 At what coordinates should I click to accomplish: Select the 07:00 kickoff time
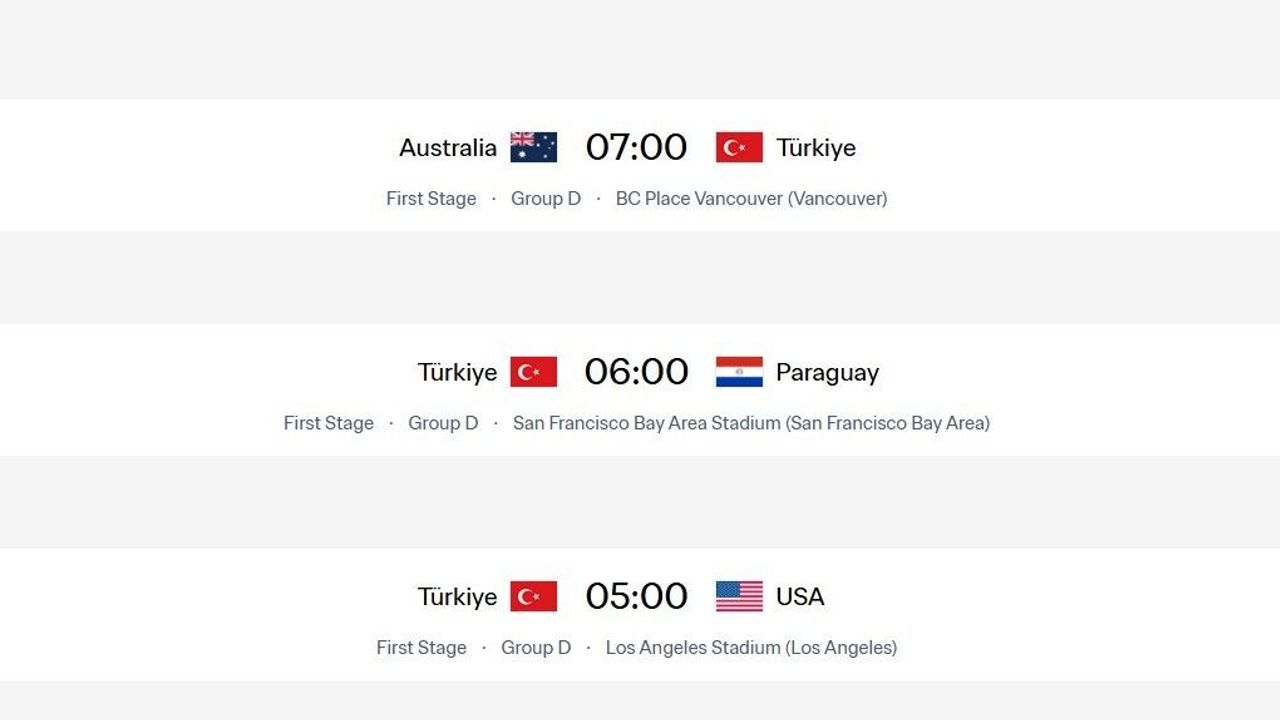[636, 147]
